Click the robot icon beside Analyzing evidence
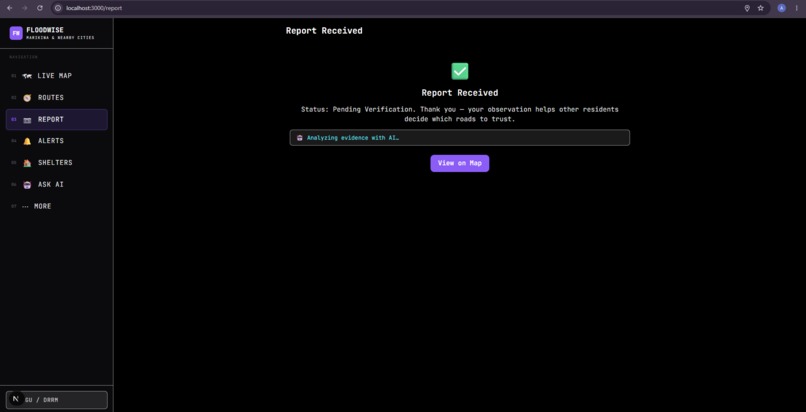 pos(300,138)
